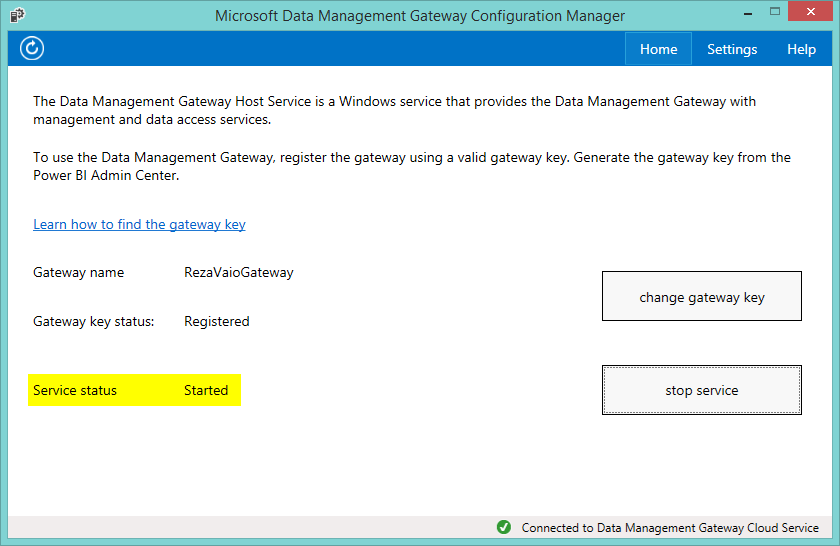Maximize the Configuration Manager window

761,14
